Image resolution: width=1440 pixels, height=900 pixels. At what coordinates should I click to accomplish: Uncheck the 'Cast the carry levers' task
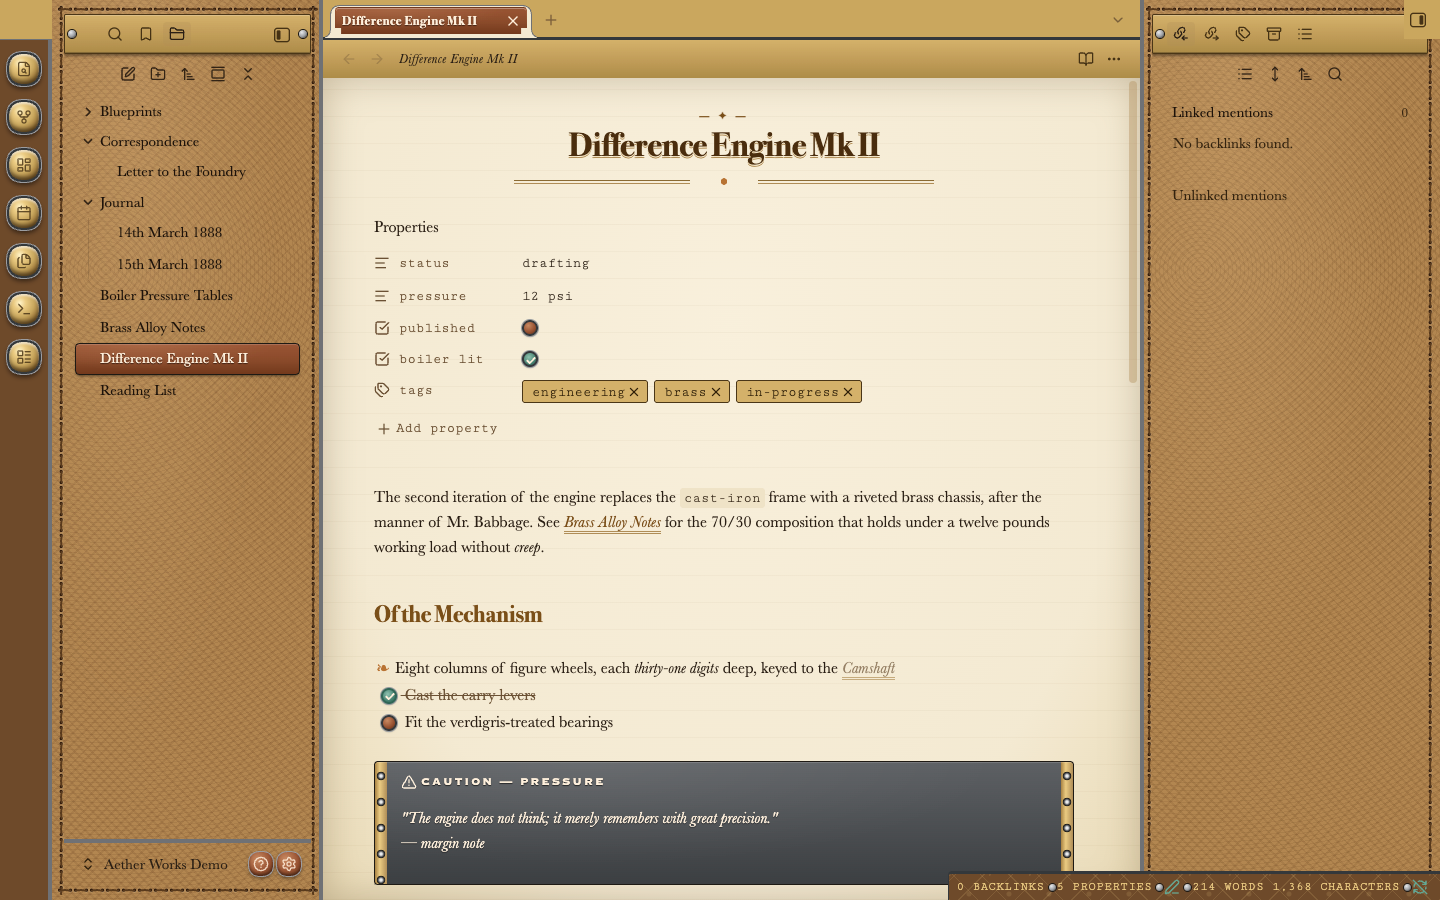(x=389, y=696)
